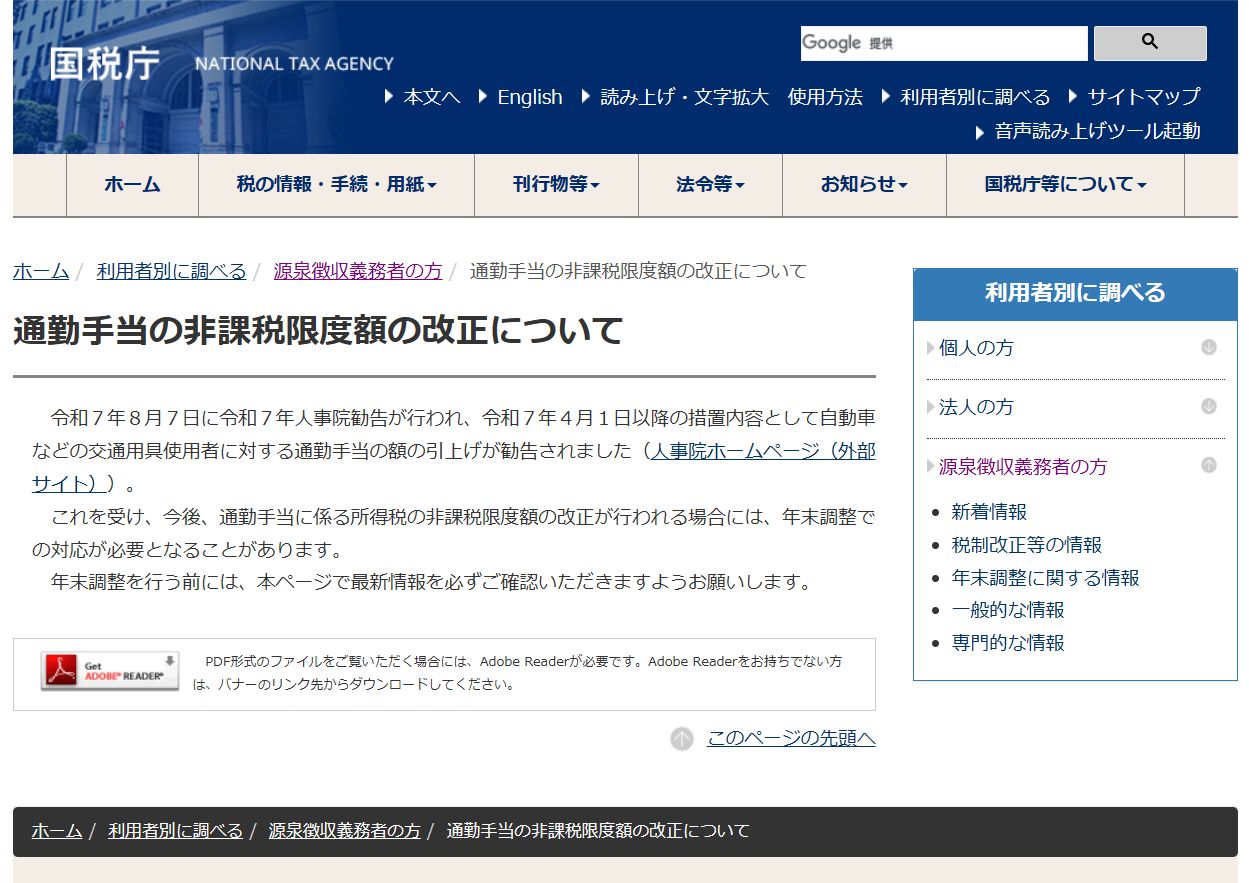Go to サイトマップ from header links
Screen dimensions: 1249x883
coord(1143,97)
